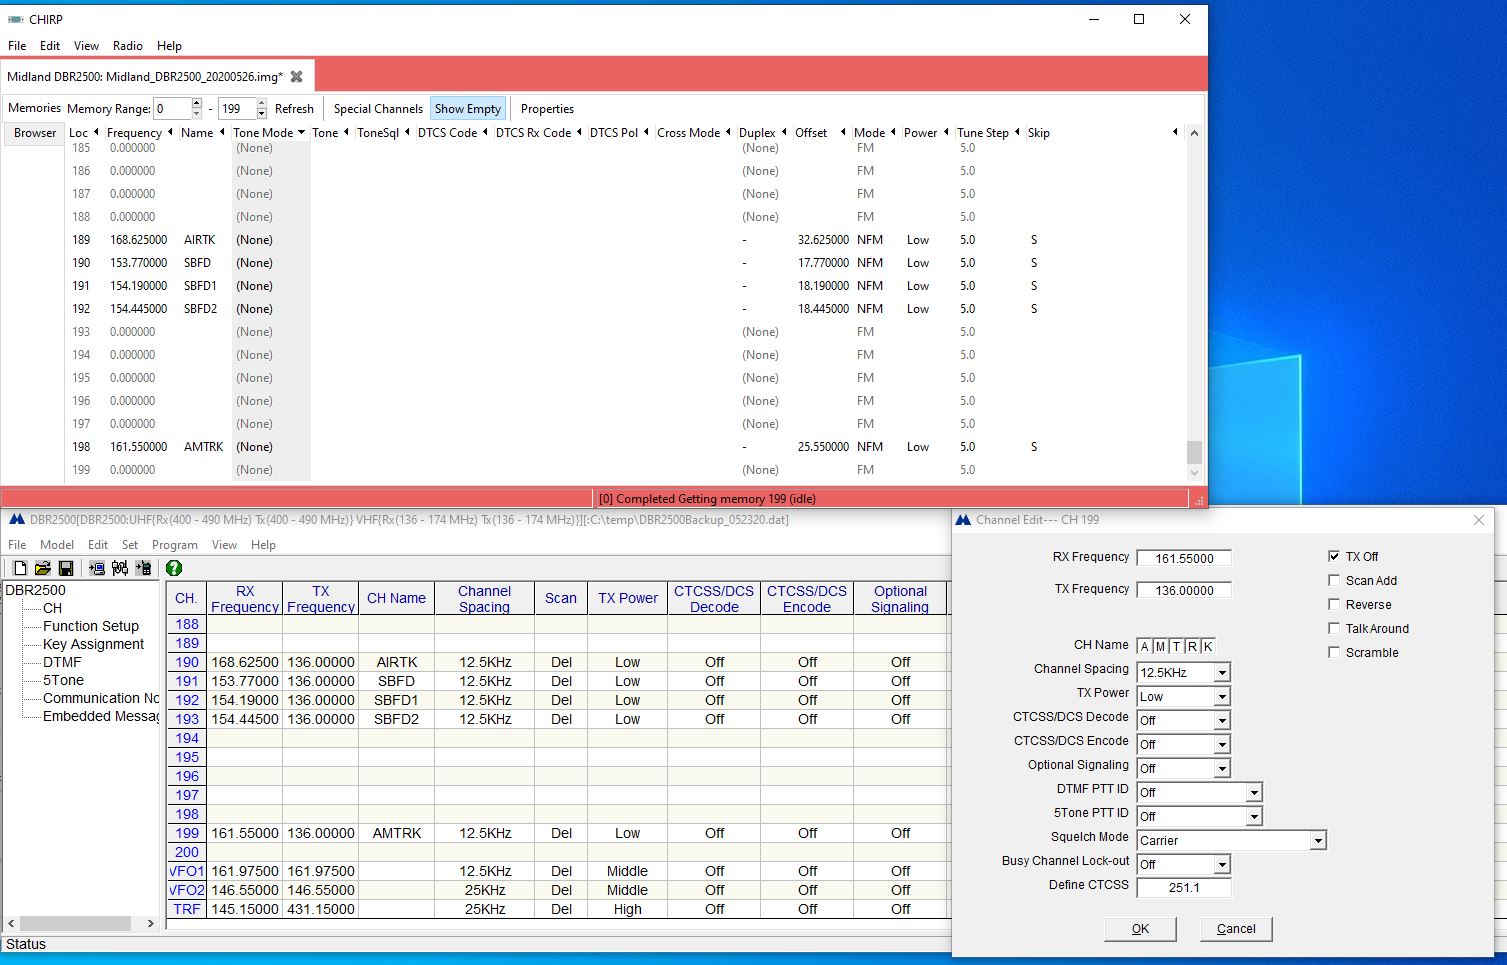Viewport: 1507px width, 965px height.
Task: Click OK in Channel Edit dialog
Action: 1140,929
